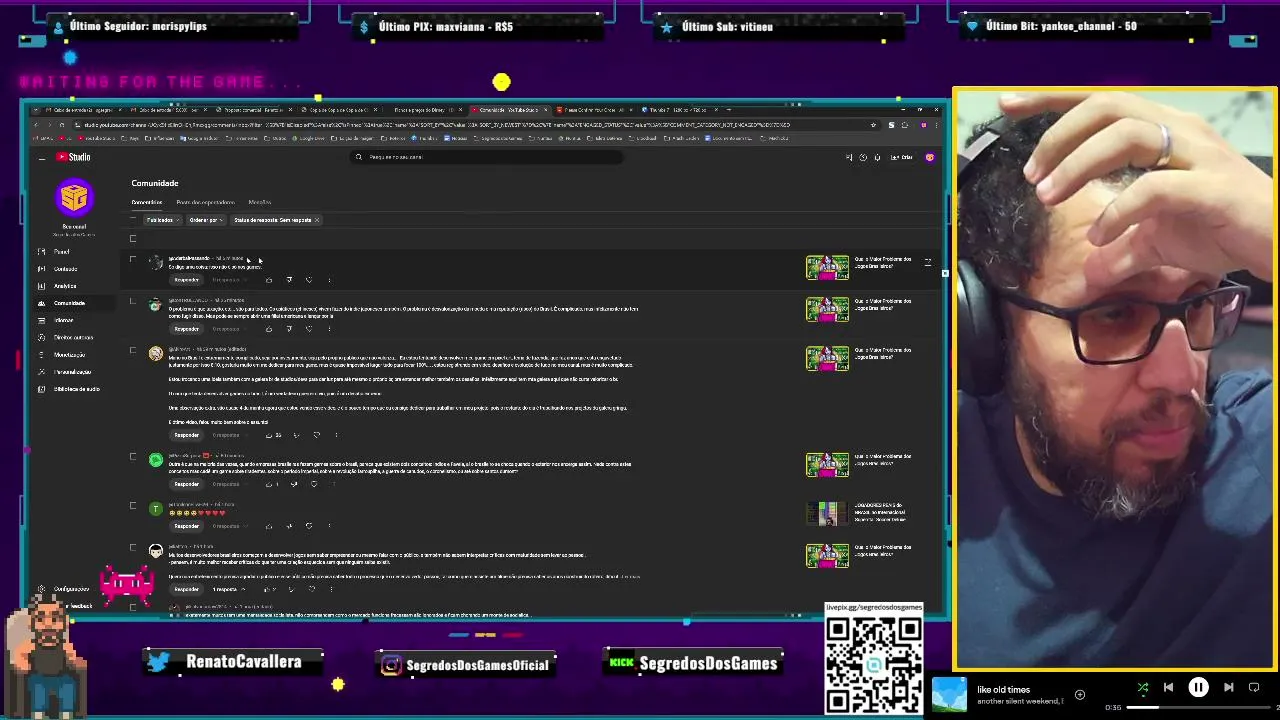Reply to the first comment with Responder
The height and width of the screenshot is (720, 1280).
pyautogui.click(x=187, y=280)
